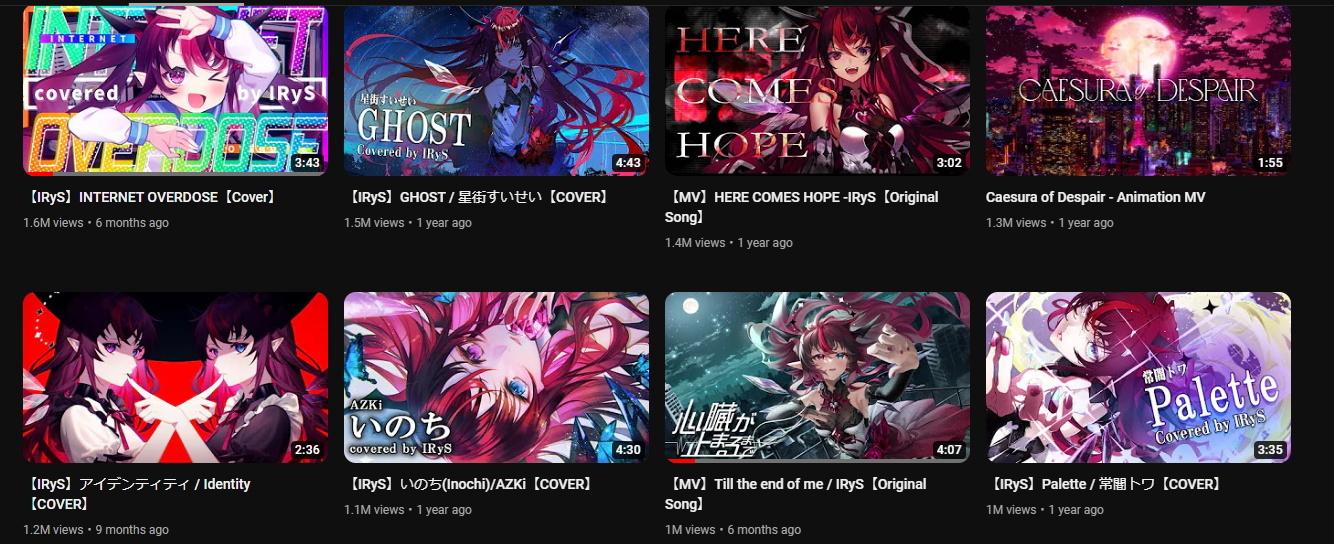Click the 3:43 duration badge

(307, 162)
